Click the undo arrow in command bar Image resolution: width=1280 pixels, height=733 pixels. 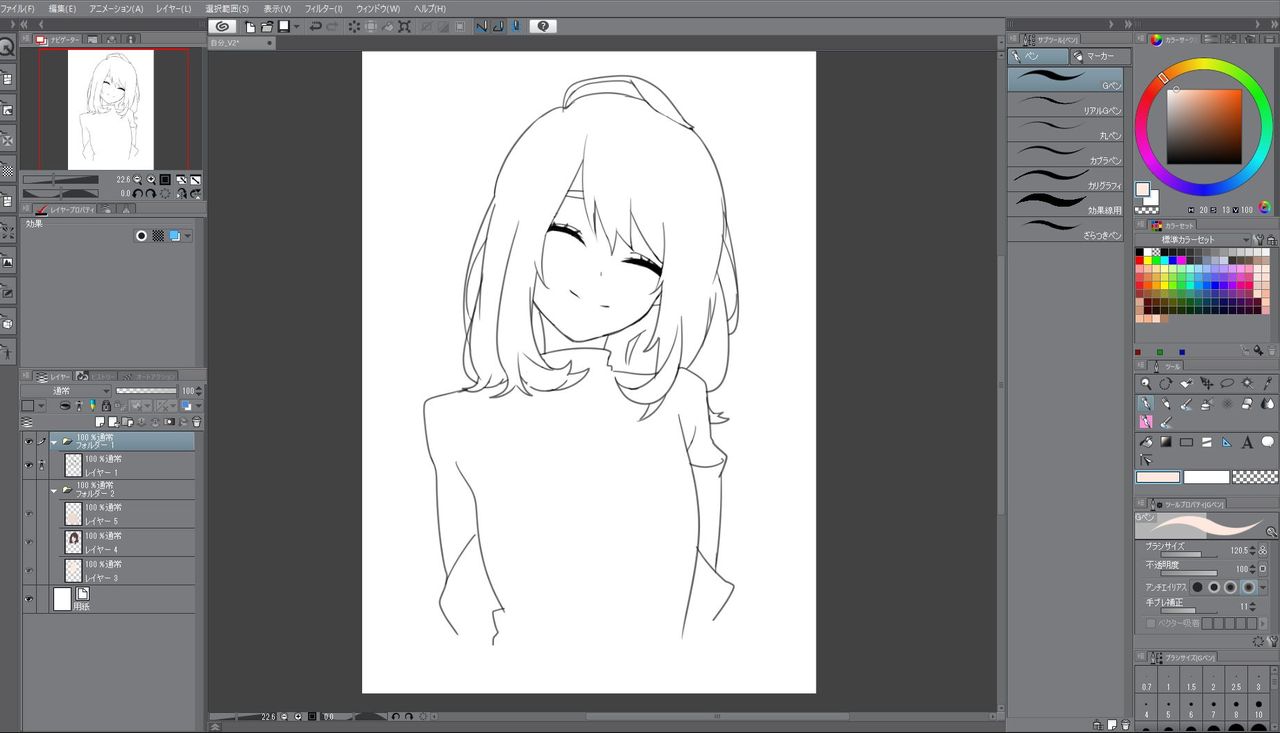pos(315,26)
